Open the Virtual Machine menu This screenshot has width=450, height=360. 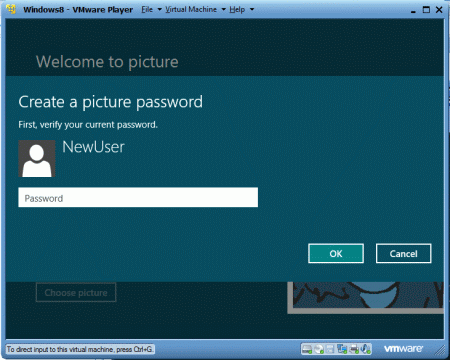tap(195, 9)
